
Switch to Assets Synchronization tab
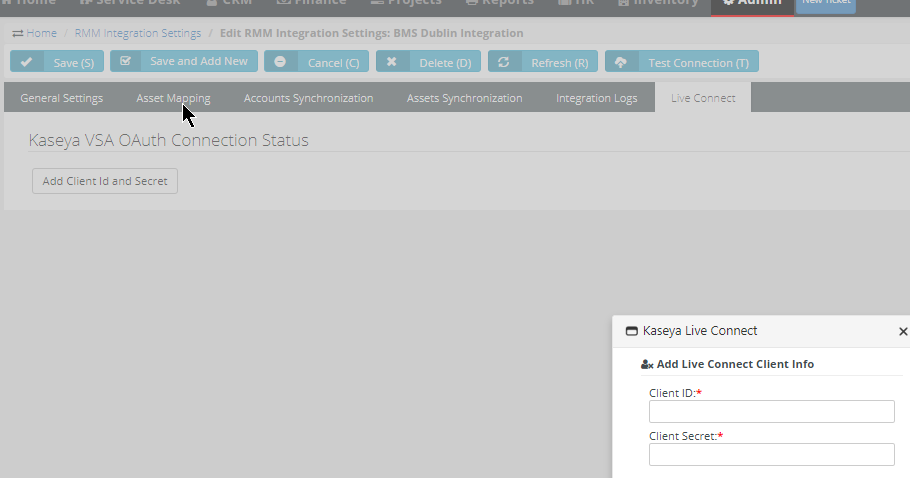(x=464, y=98)
